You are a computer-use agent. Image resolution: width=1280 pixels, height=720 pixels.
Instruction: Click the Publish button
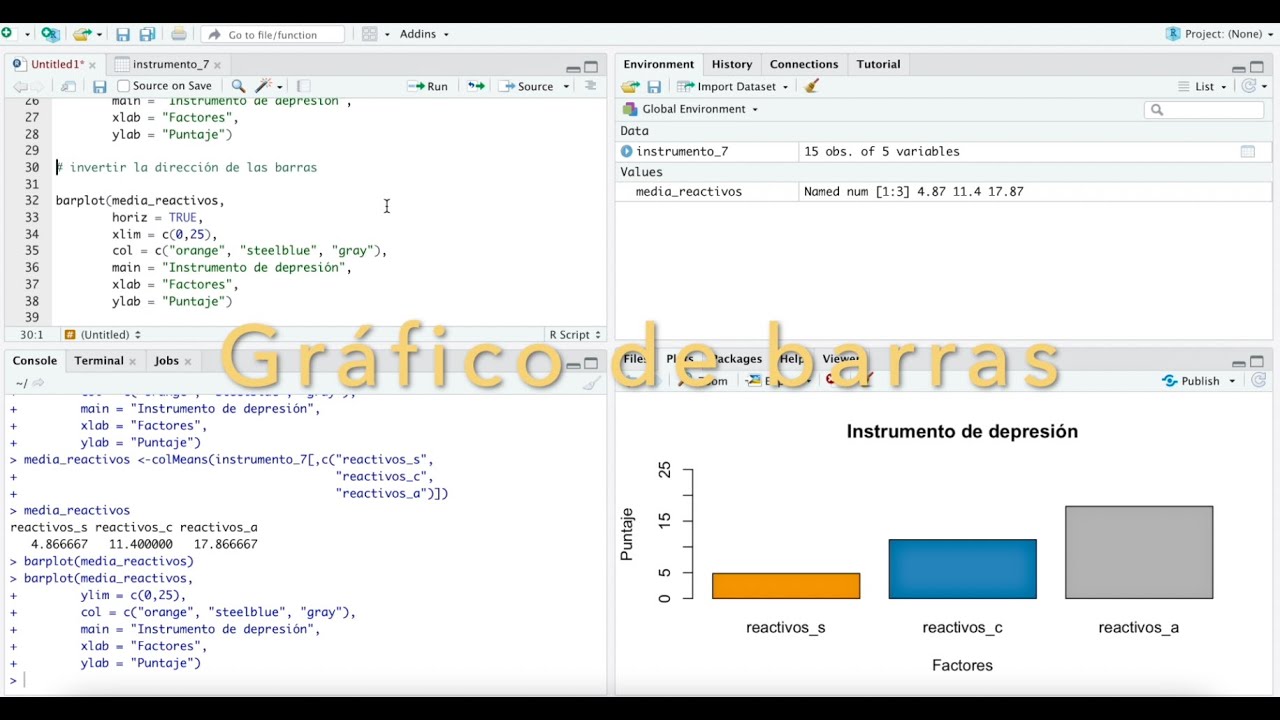click(1191, 381)
